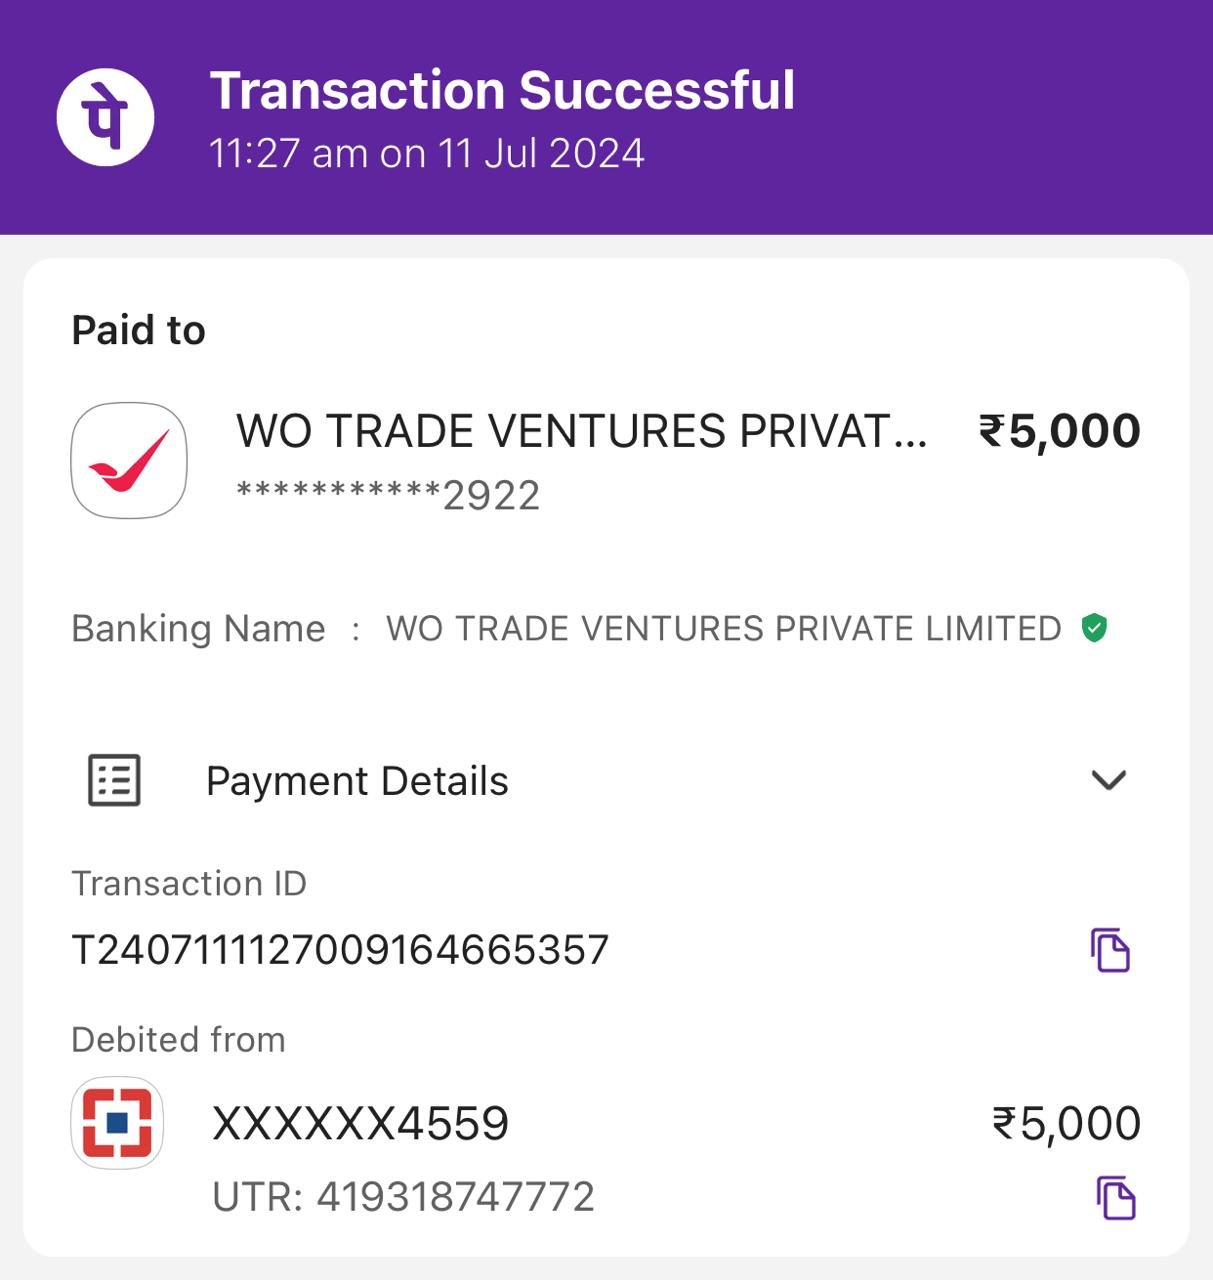
Task: Tap the Payment Details list icon
Action: [x=115, y=780]
